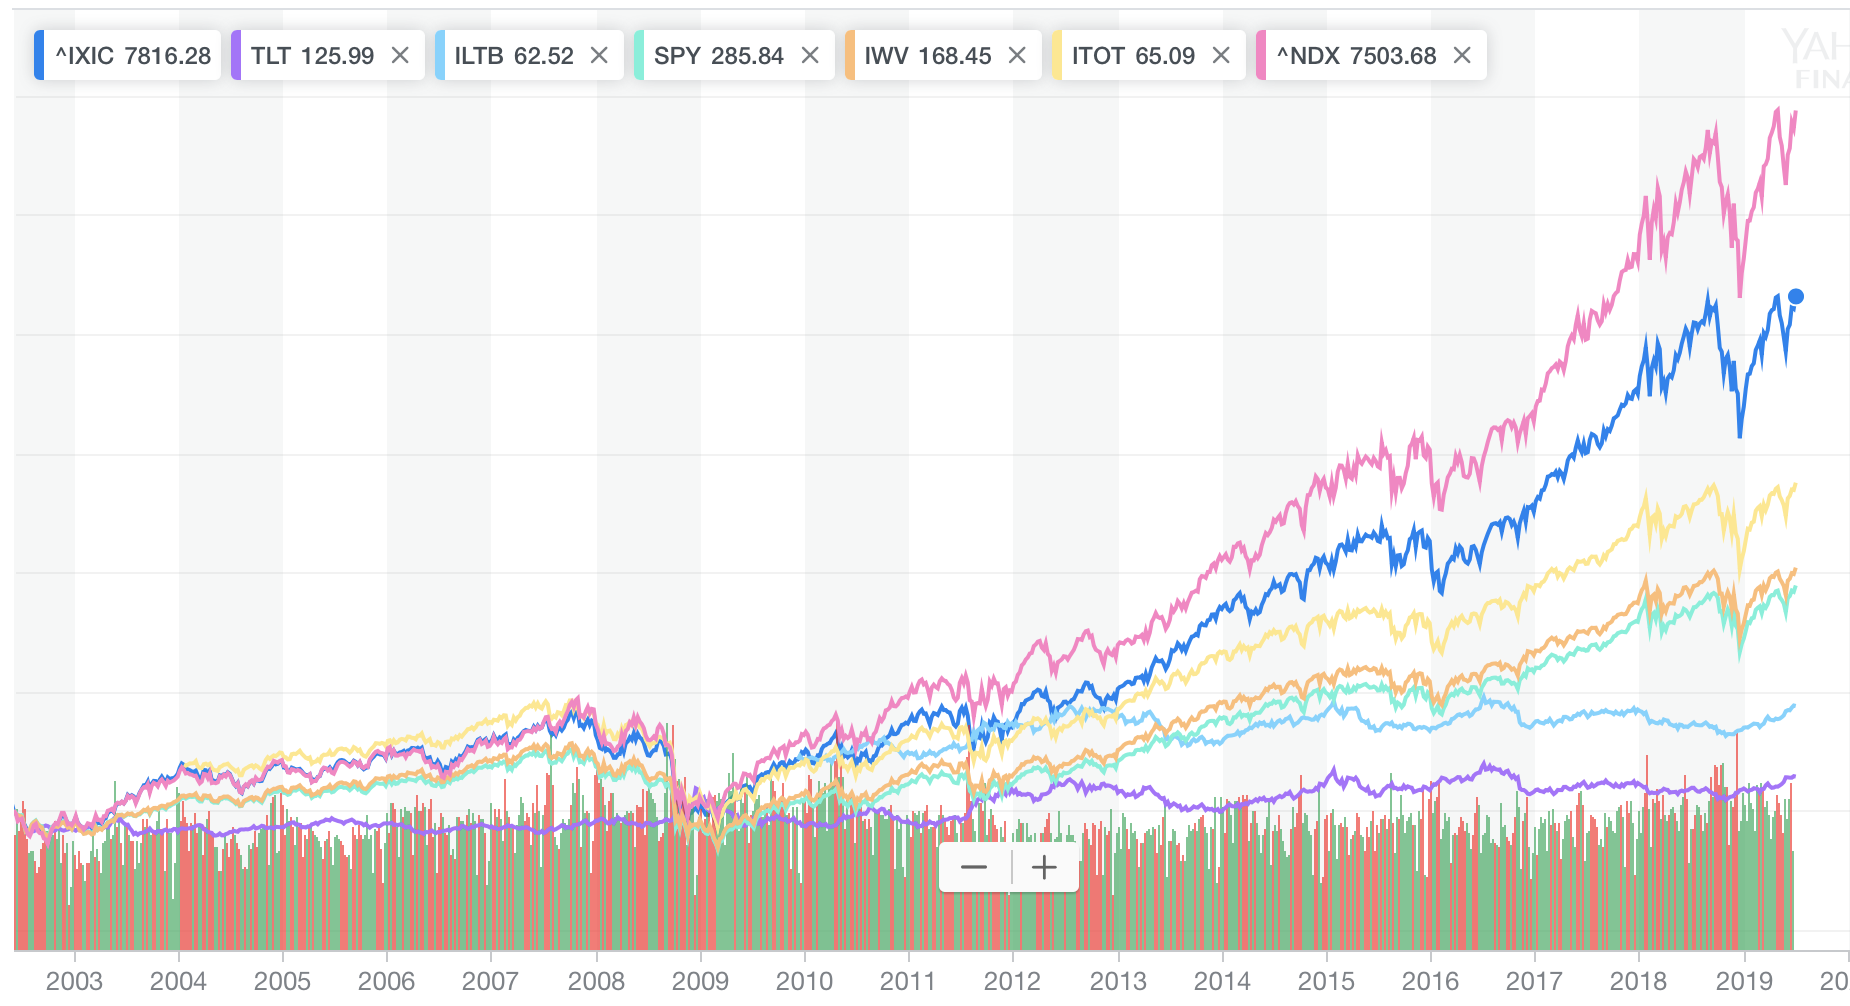The width and height of the screenshot is (1850, 1006).
Task: Click the IWV 168.45 legend label
Action: [x=927, y=56]
